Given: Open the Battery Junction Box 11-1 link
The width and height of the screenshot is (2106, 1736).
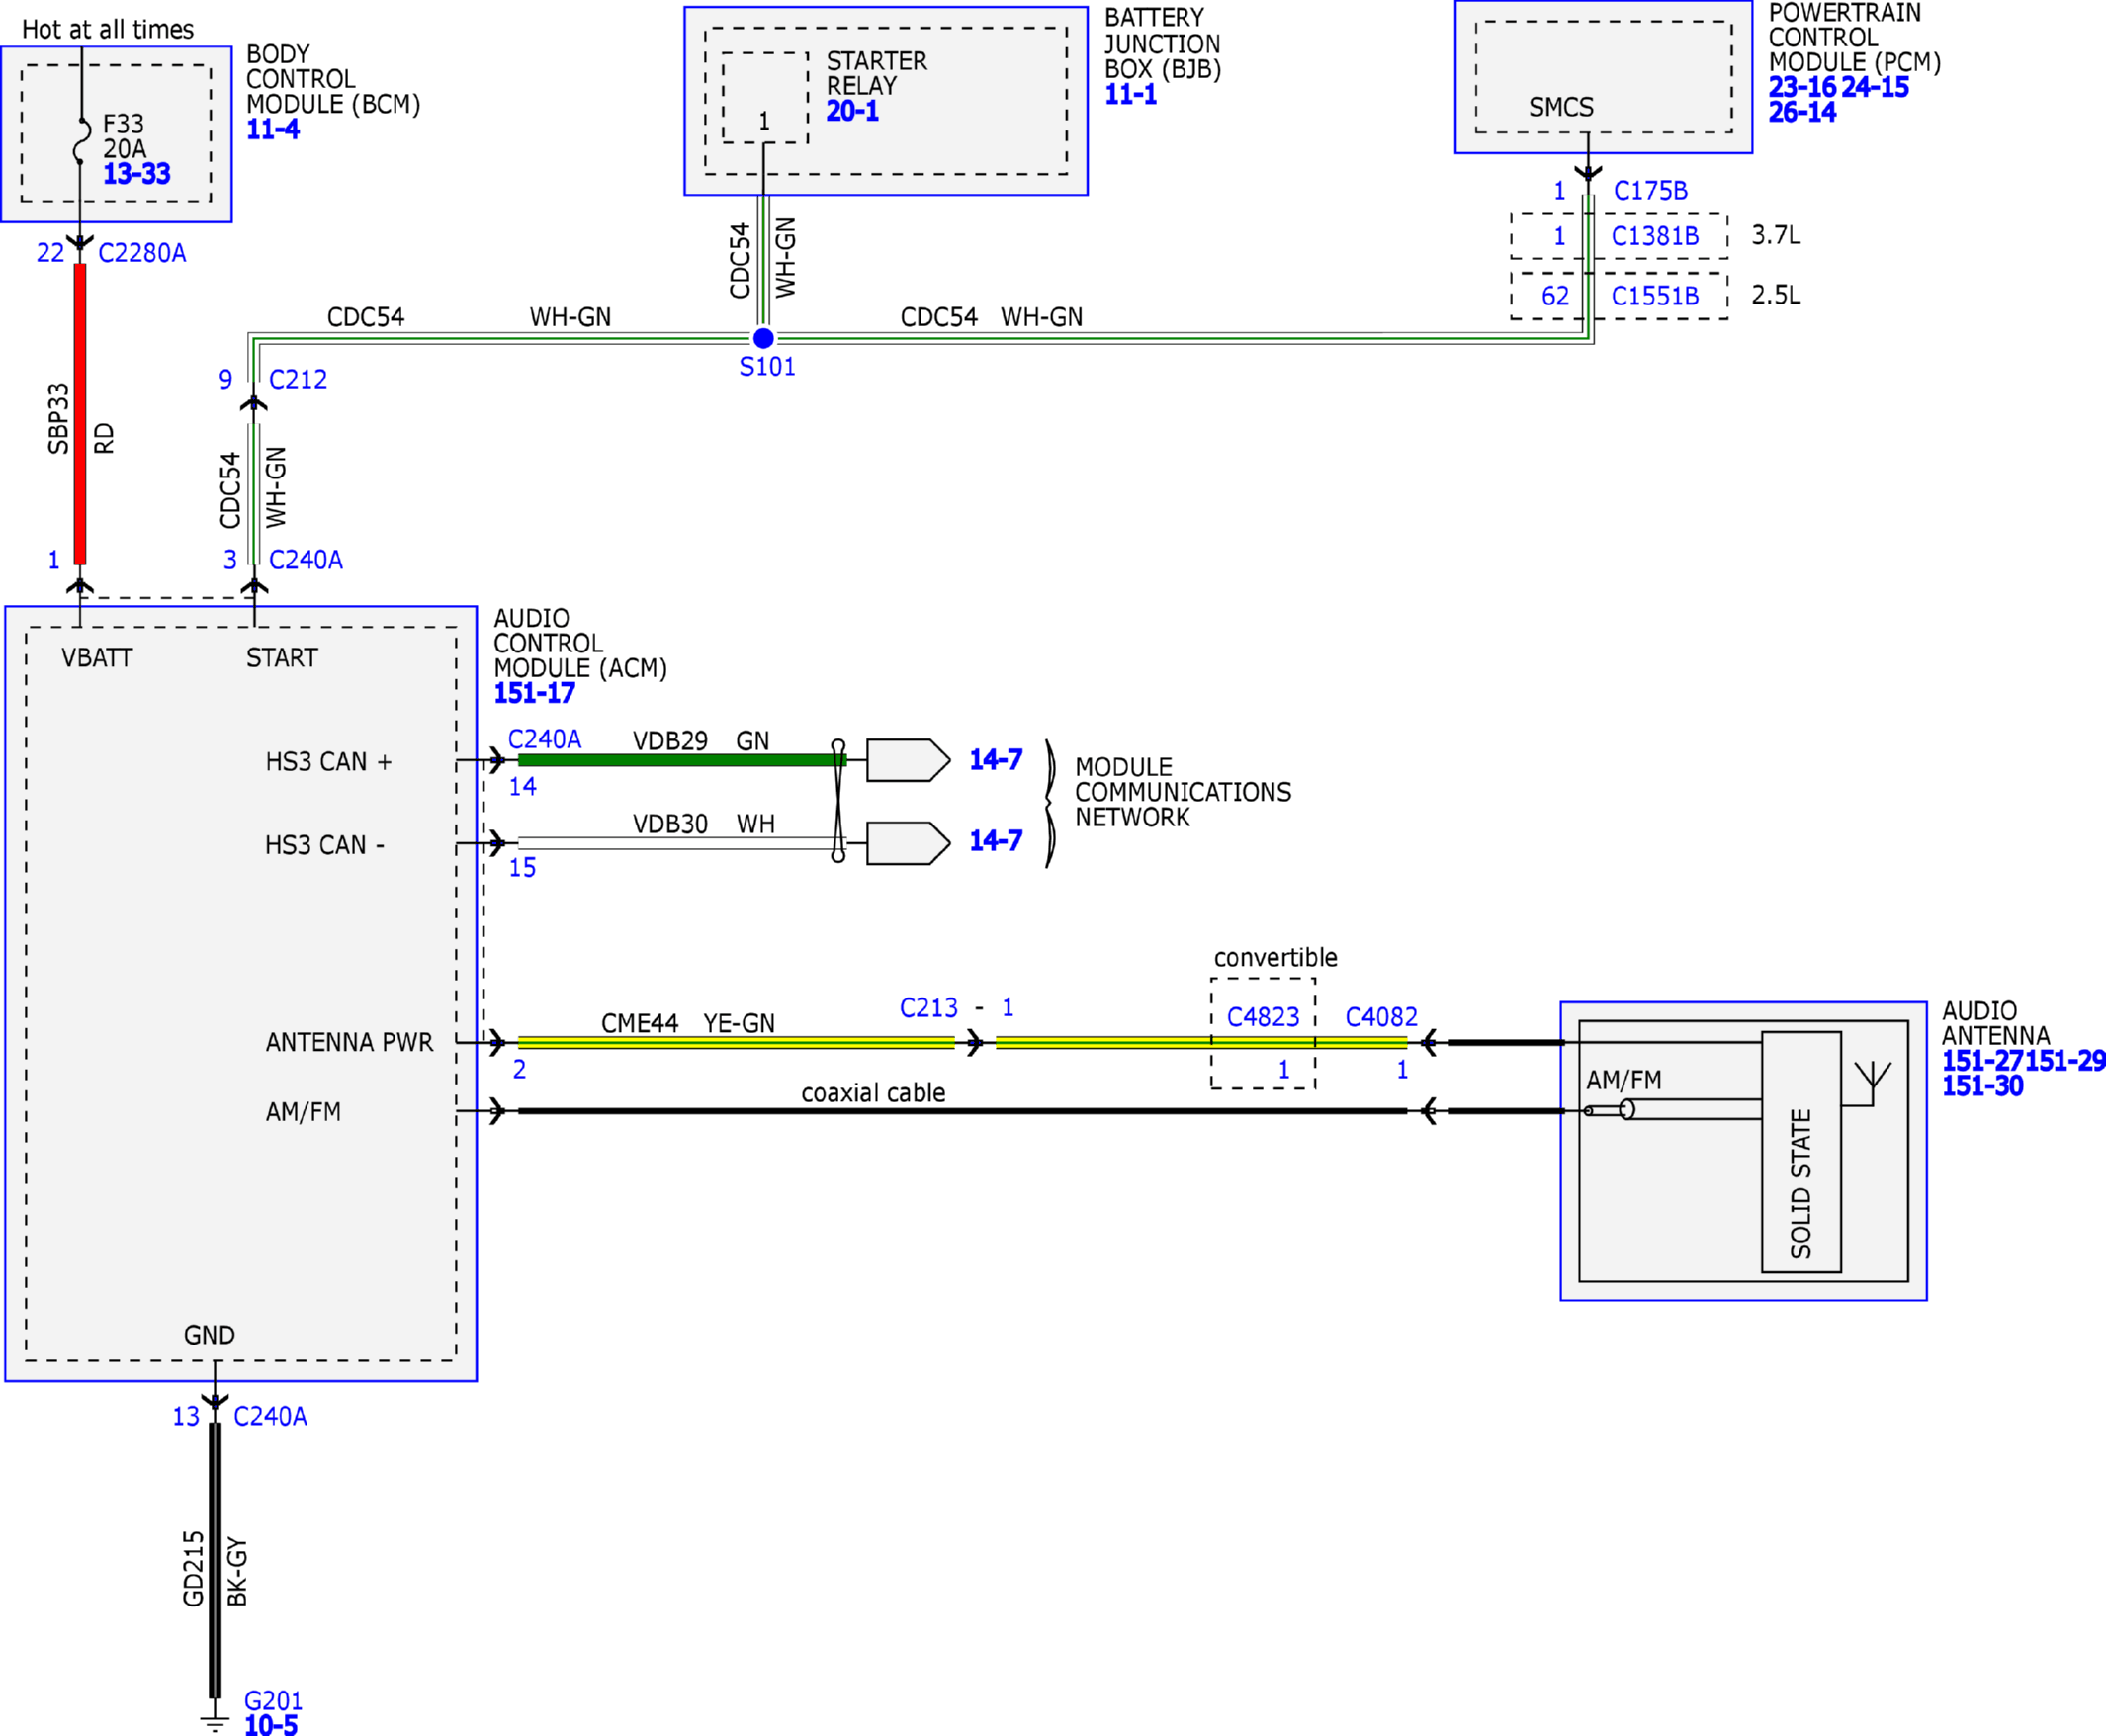Looking at the screenshot, I should [x=1131, y=94].
